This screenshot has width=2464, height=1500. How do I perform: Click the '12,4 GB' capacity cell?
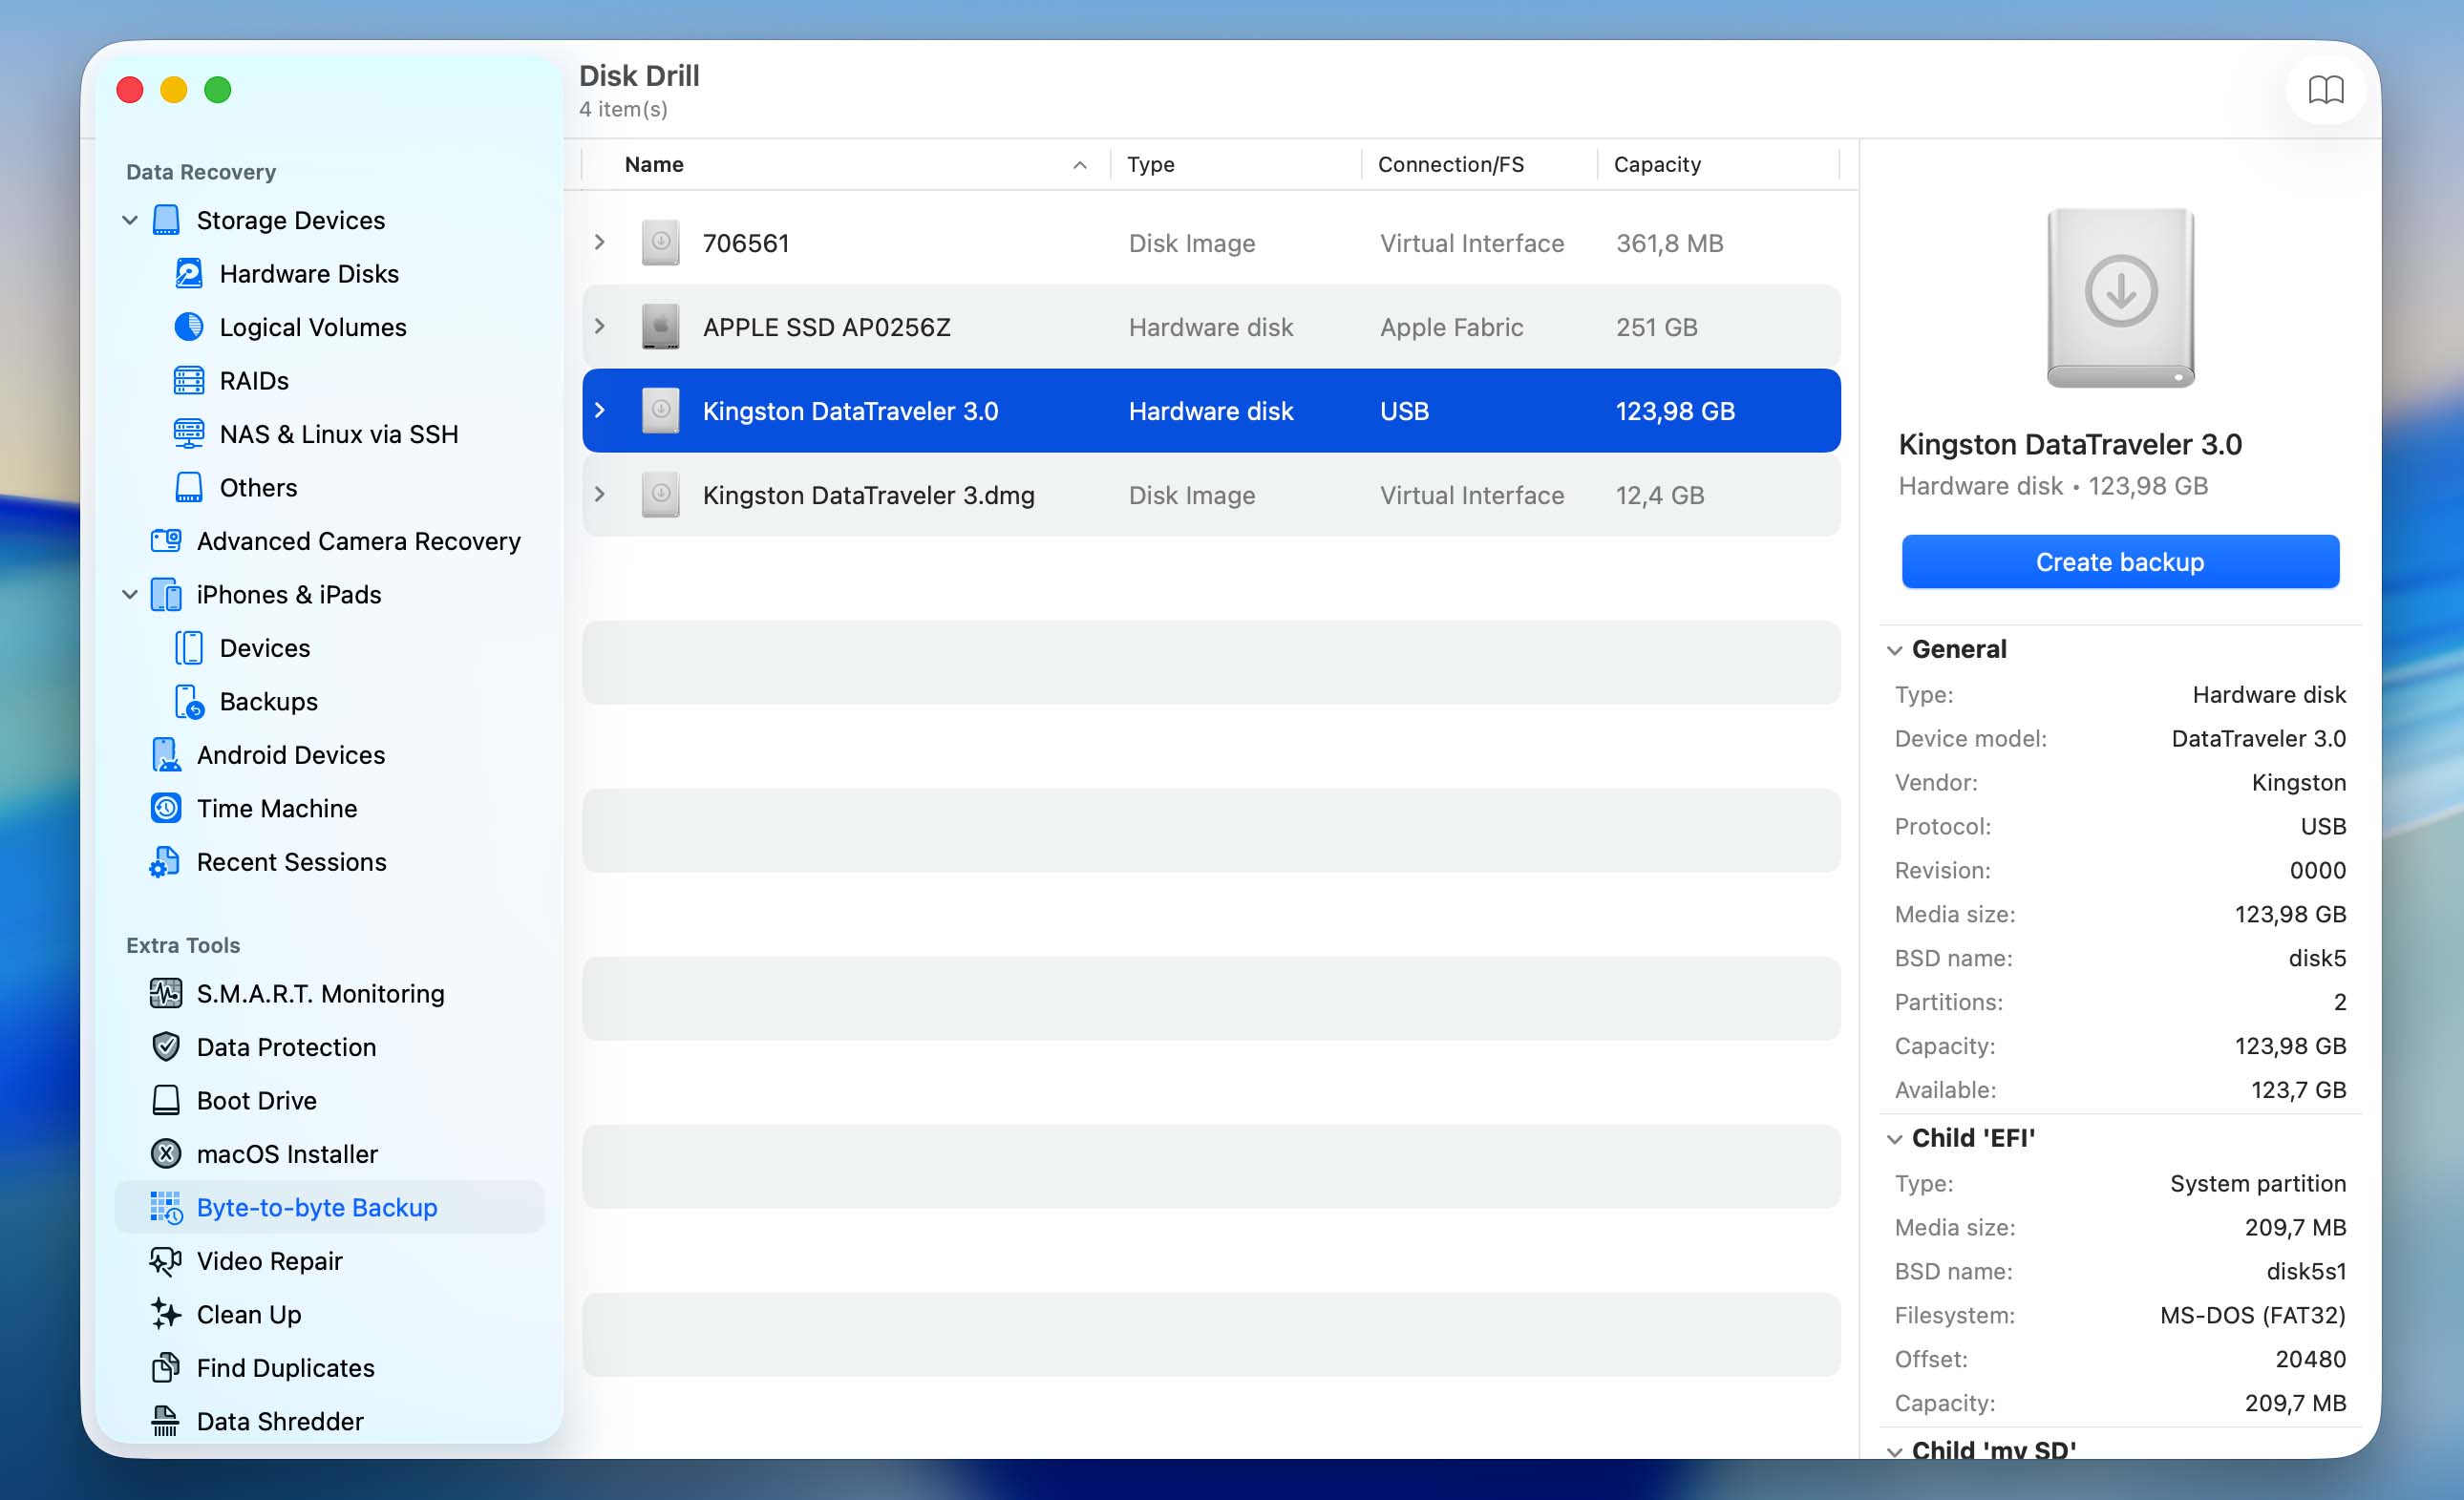coord(1660,495)
